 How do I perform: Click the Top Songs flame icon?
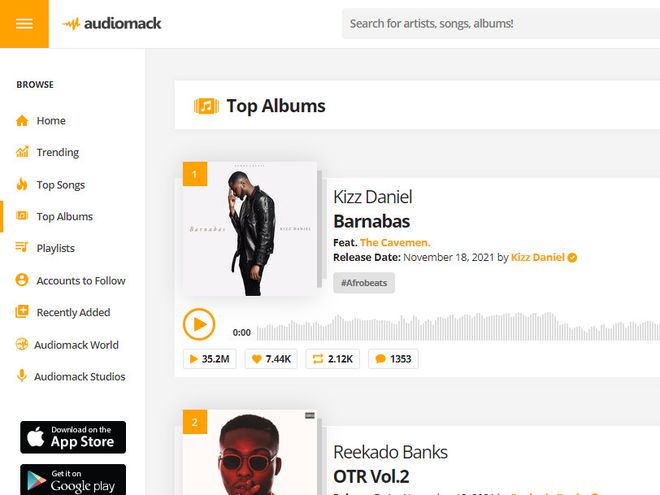pos(22,184)
